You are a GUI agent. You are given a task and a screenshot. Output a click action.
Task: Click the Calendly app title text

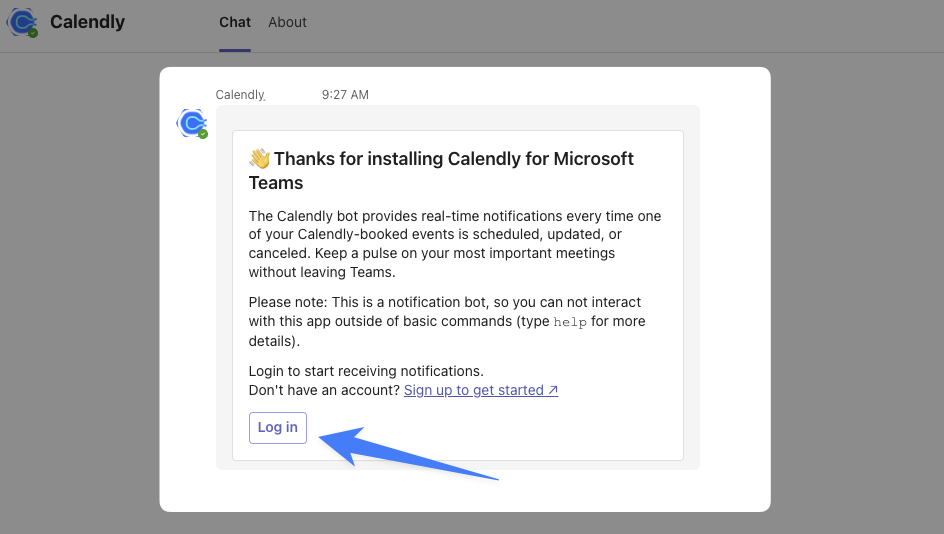point(87,22)
